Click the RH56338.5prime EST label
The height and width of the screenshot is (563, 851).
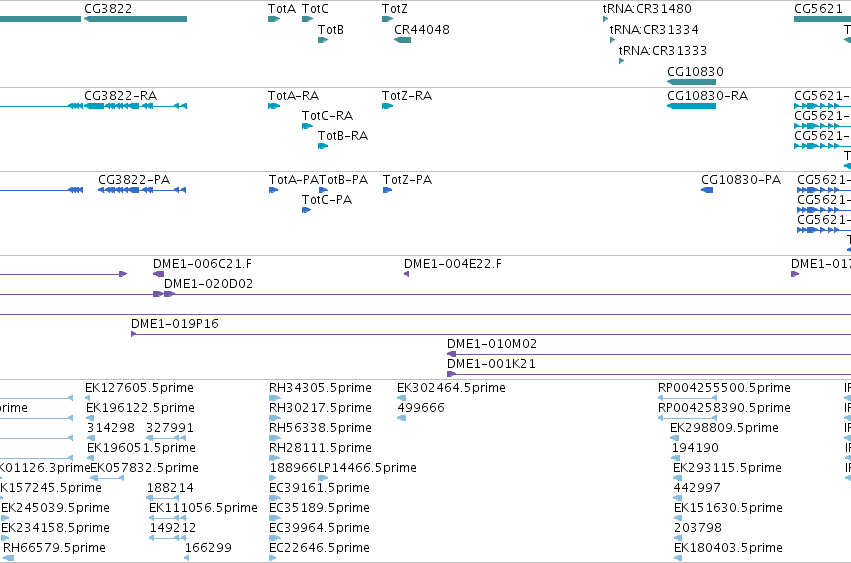320,428
